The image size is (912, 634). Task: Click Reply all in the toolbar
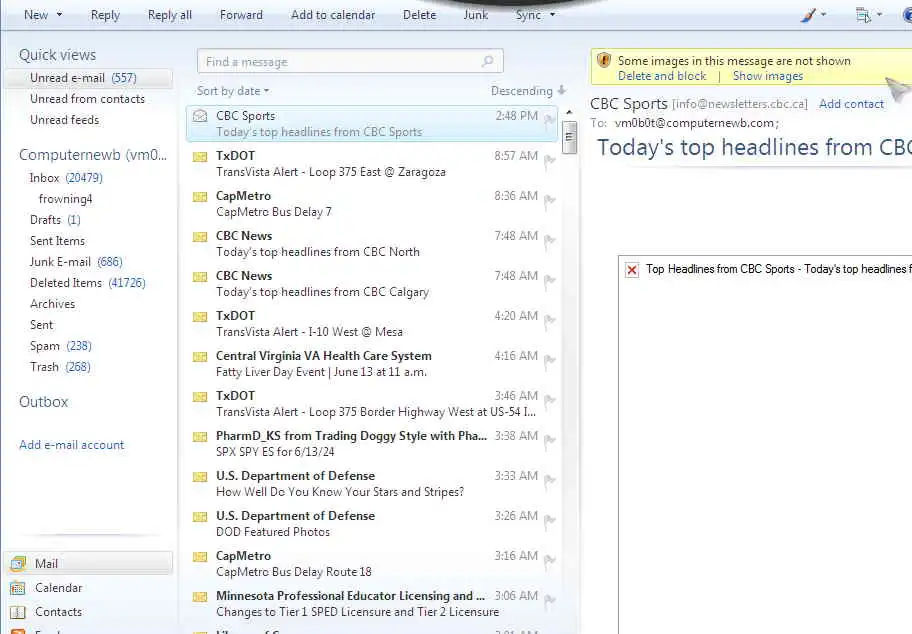pyautogui.click(x=170, y=15)
